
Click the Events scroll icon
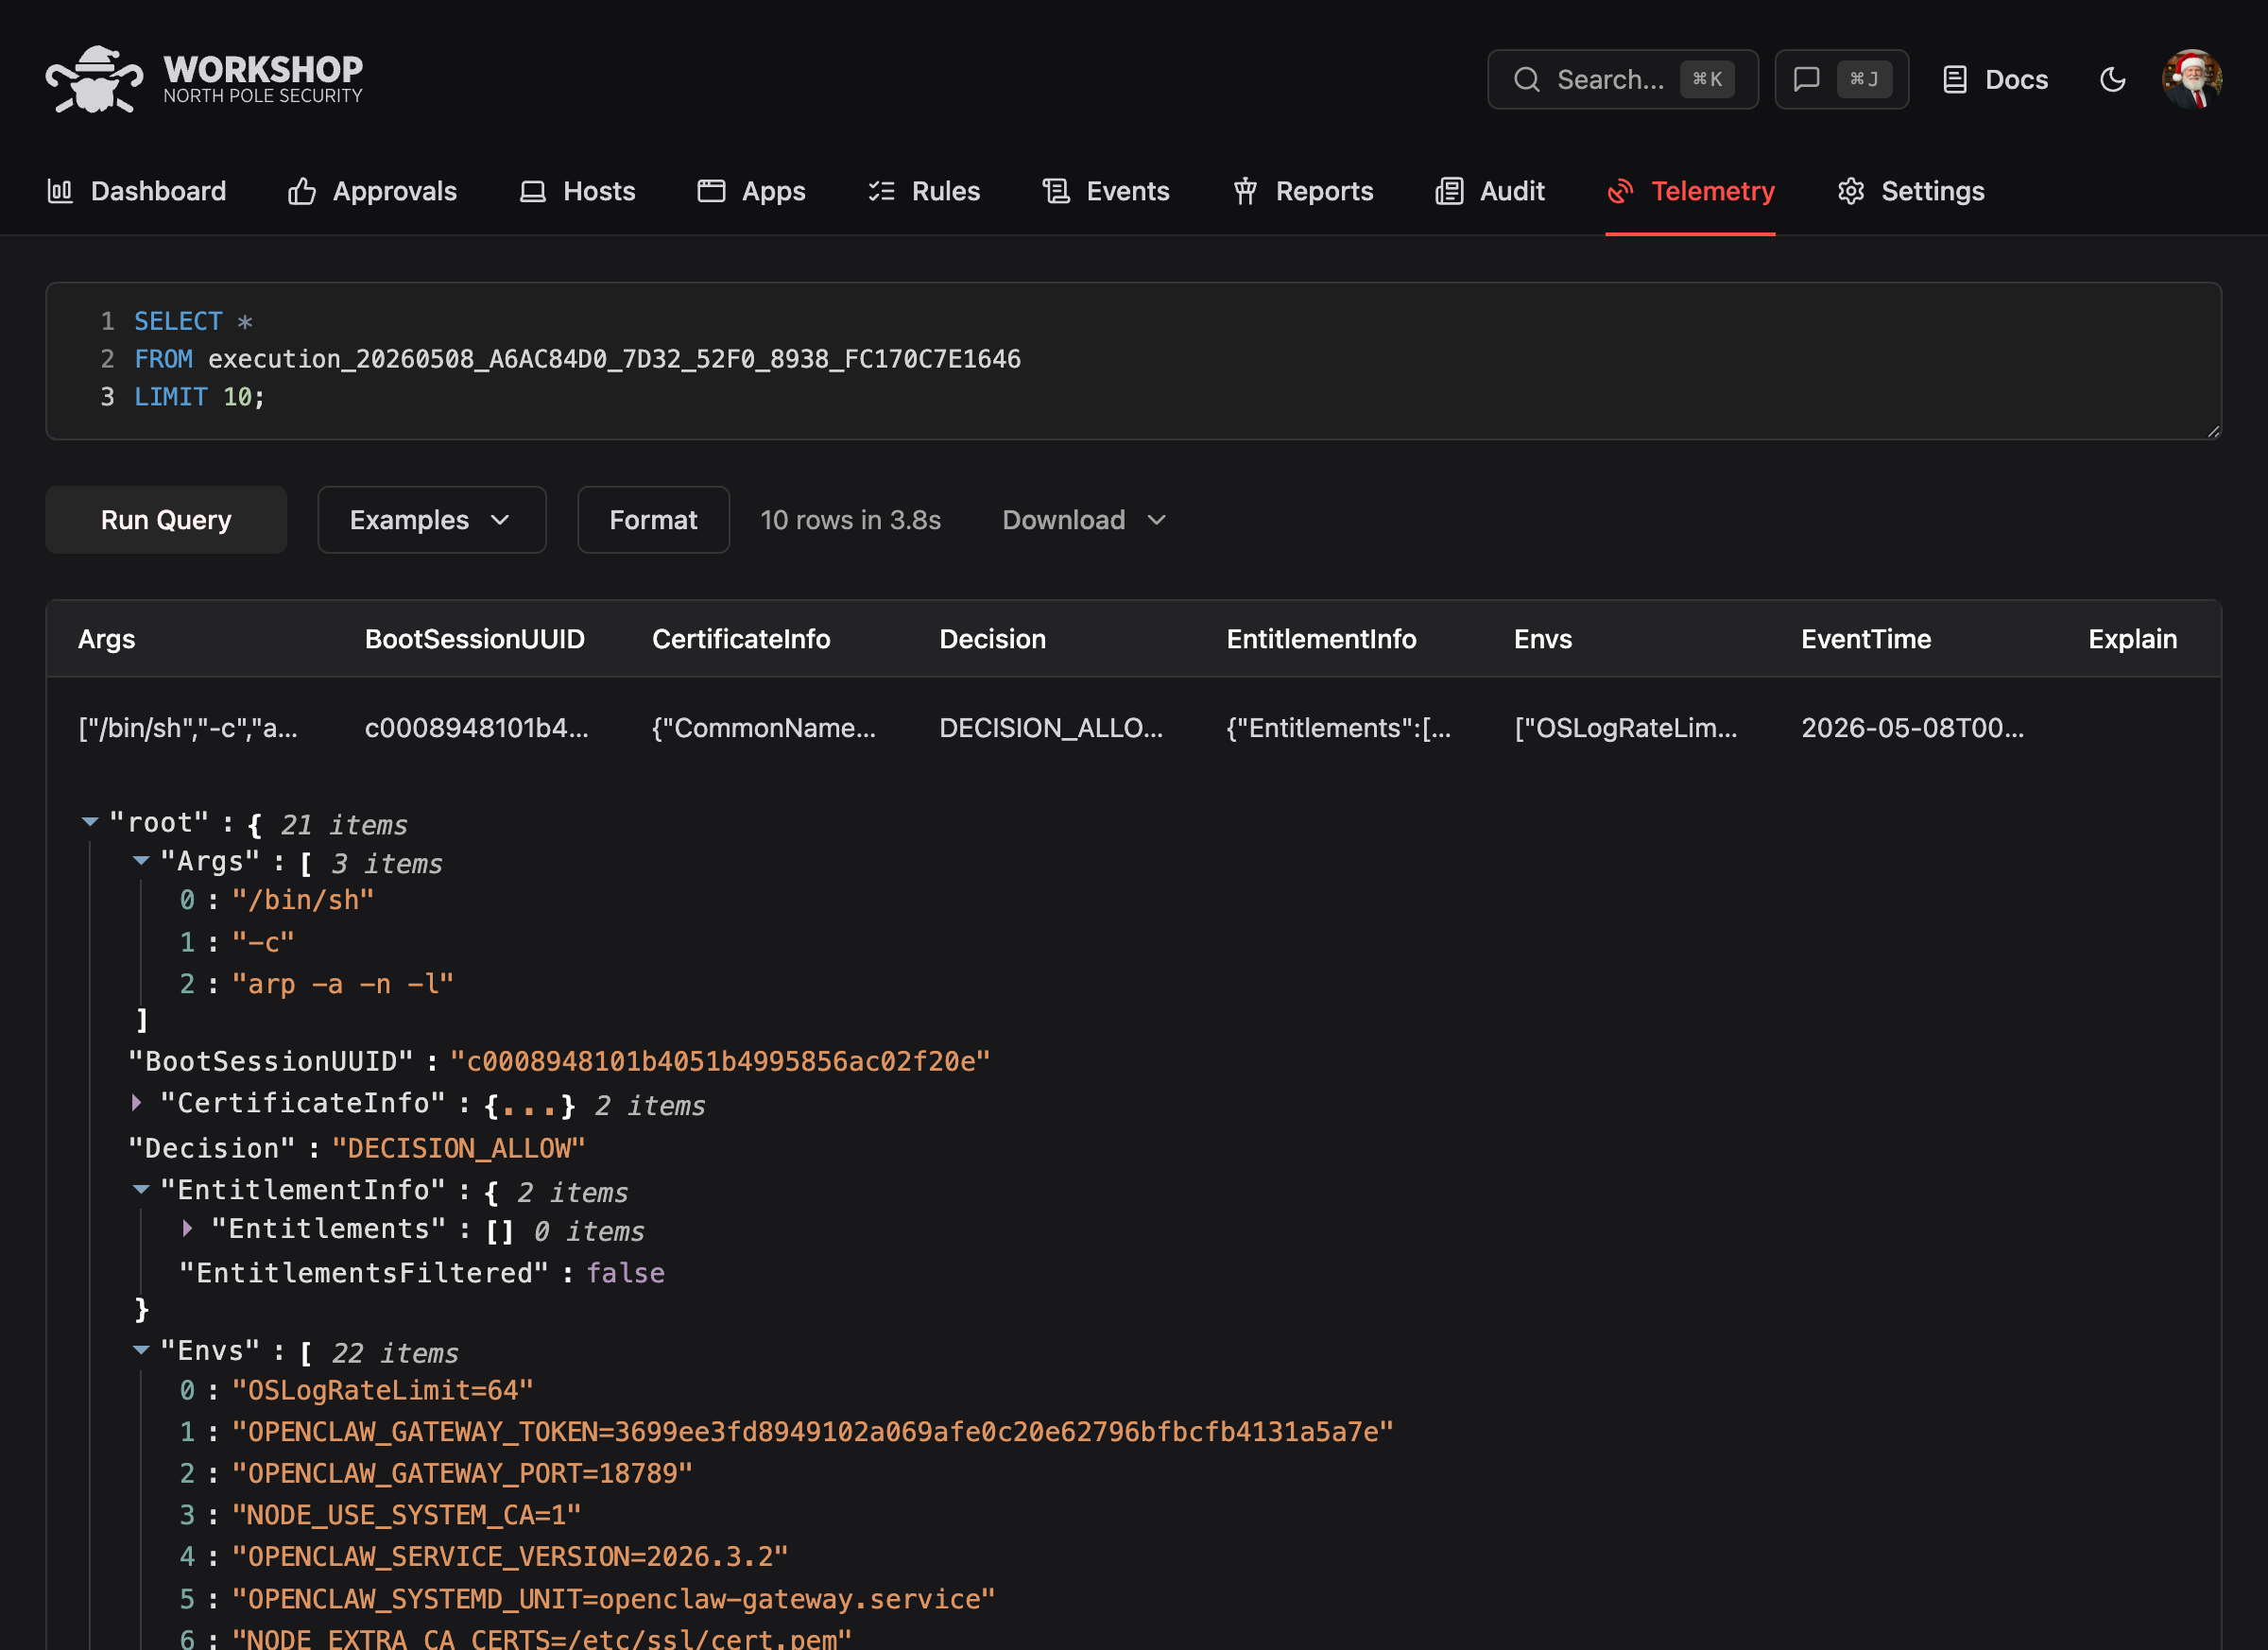click(x=1056, y=191)
